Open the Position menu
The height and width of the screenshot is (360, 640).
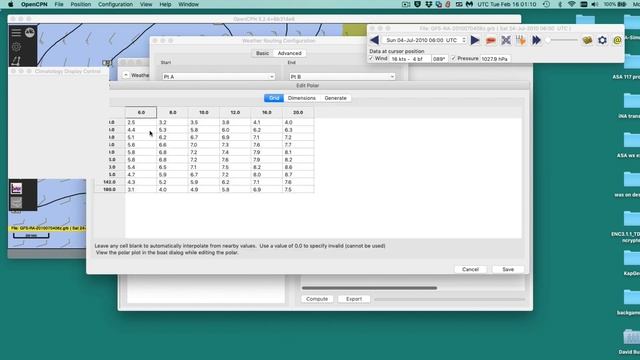coord(80,4)
